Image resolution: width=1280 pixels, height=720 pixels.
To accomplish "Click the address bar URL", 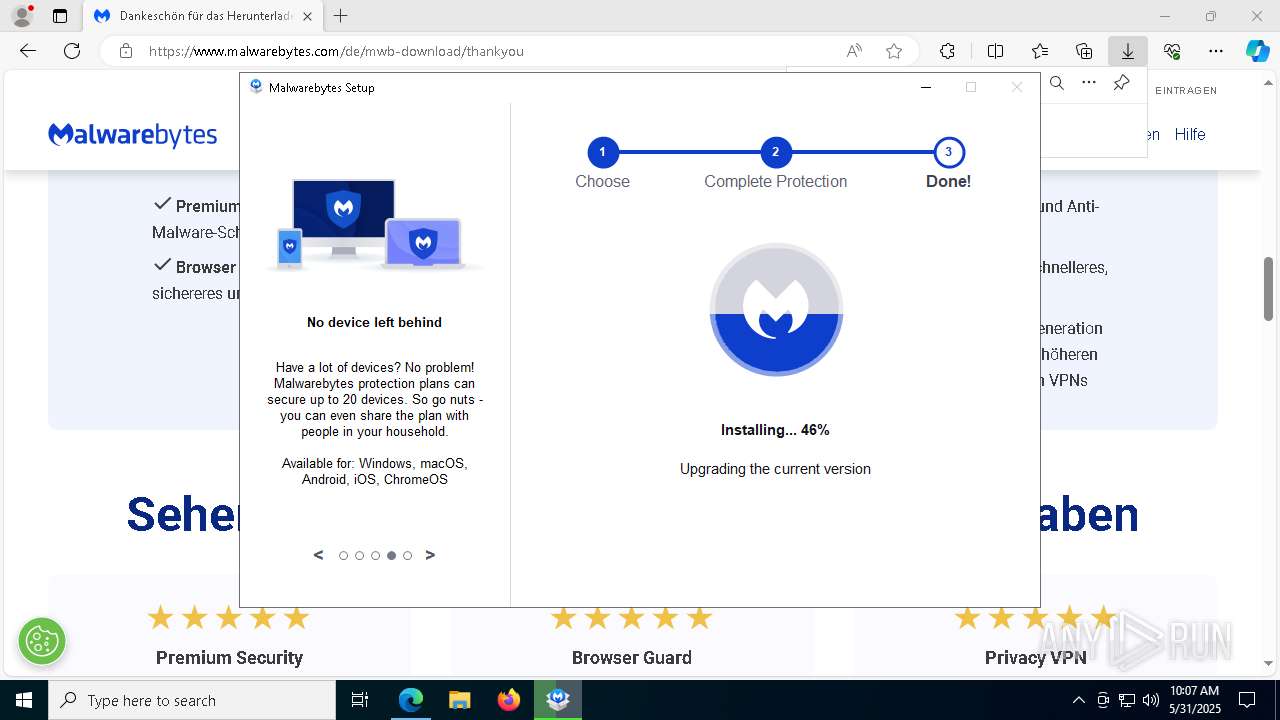I will tap(336, 51).
